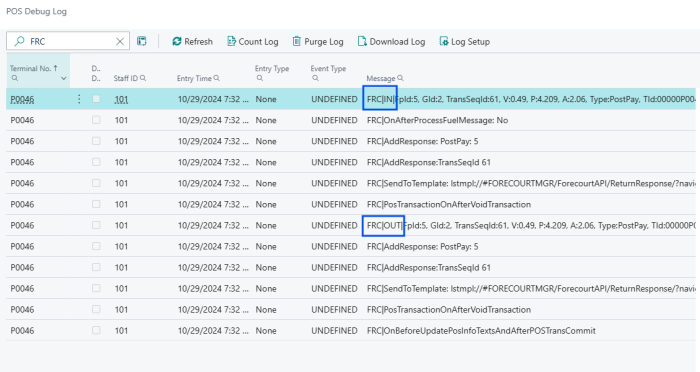This screenshot has width=700, height=372.
Task: Click the Download Log icon
Action: coord(362,42)
